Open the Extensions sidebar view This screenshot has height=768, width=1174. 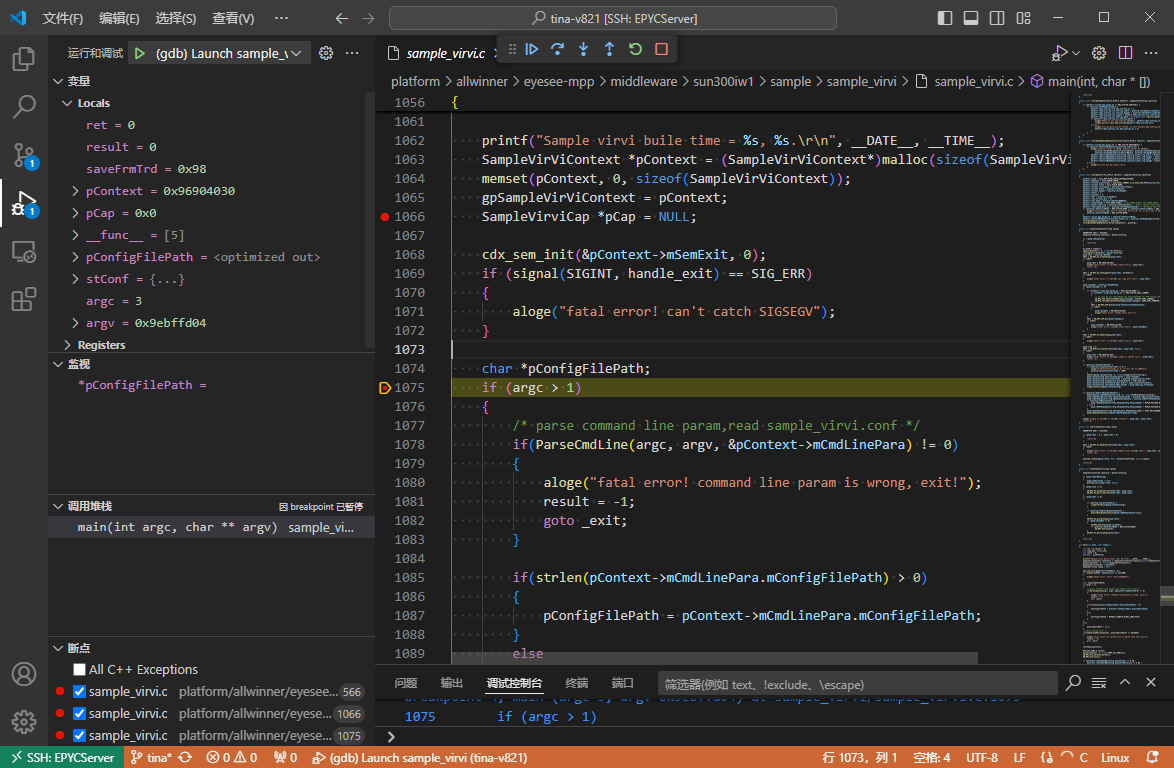[x=24, y=299]
